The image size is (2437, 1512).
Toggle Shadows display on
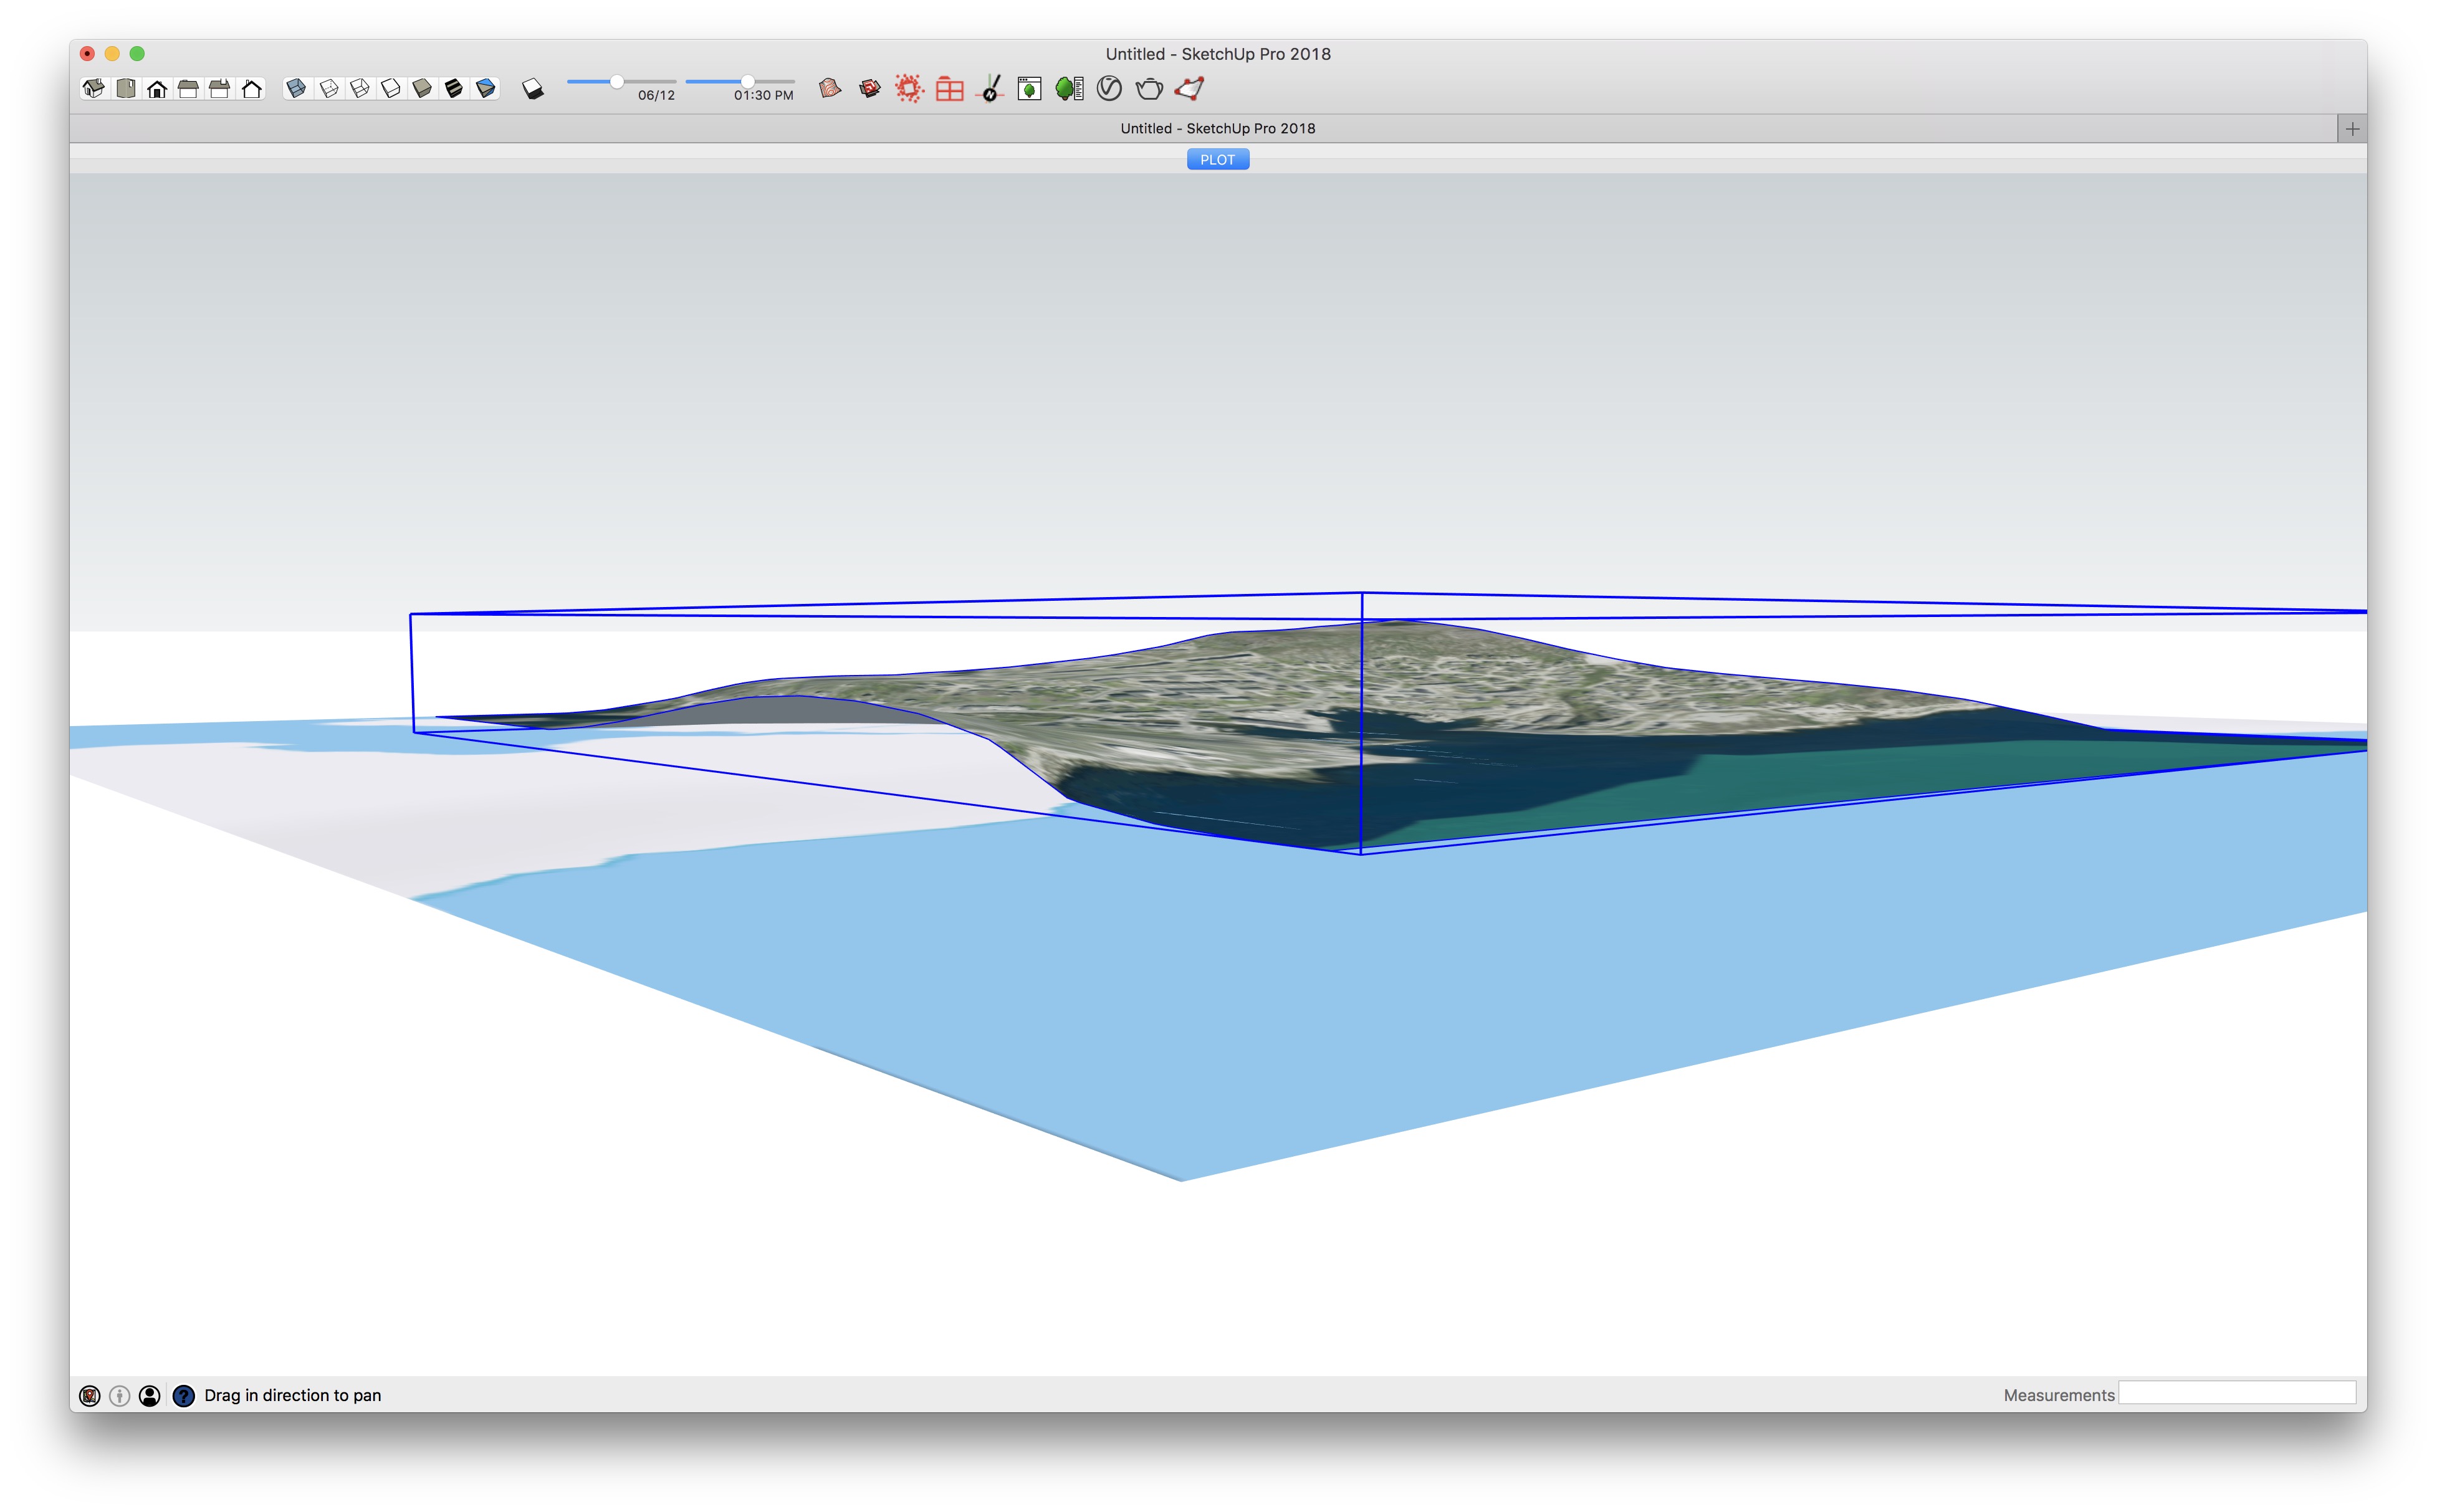[533, 89]
